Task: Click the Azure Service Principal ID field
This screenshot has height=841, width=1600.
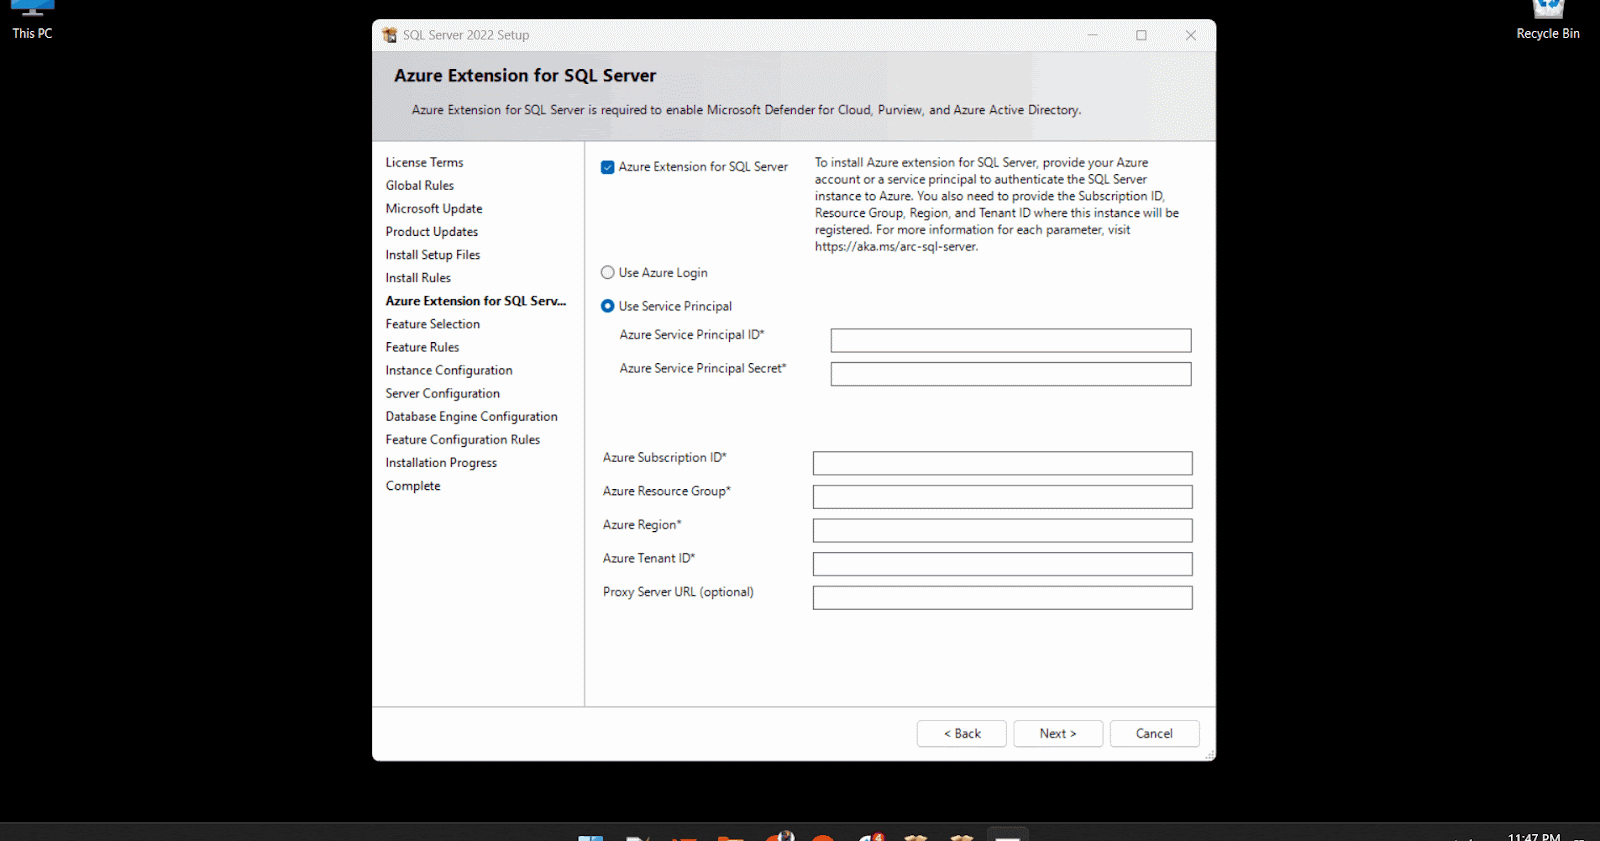Action: (x=1010, y=341)
